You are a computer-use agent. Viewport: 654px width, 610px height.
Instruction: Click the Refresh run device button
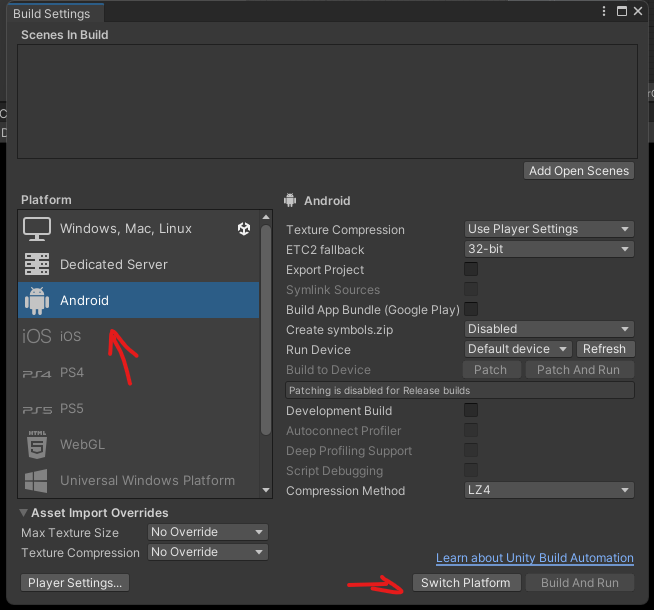605,349
